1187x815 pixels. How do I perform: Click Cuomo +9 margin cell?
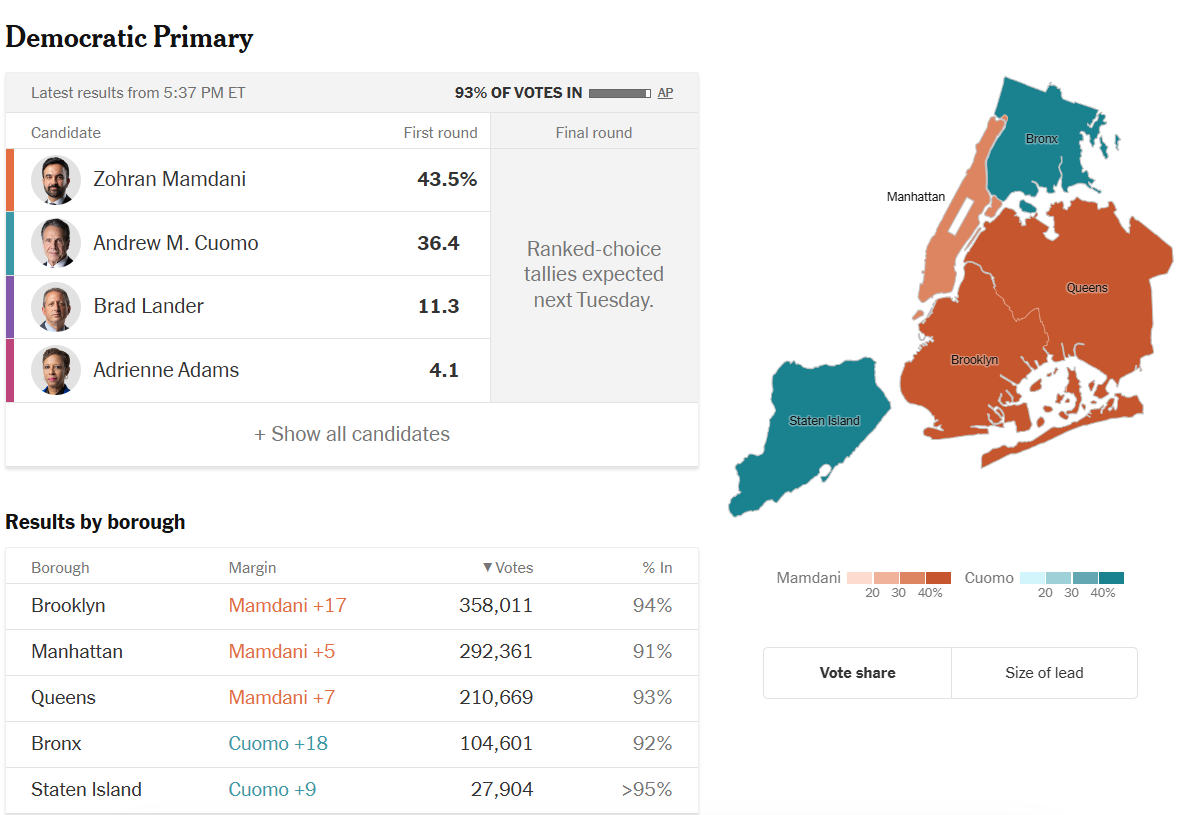[x=273, y=790]
